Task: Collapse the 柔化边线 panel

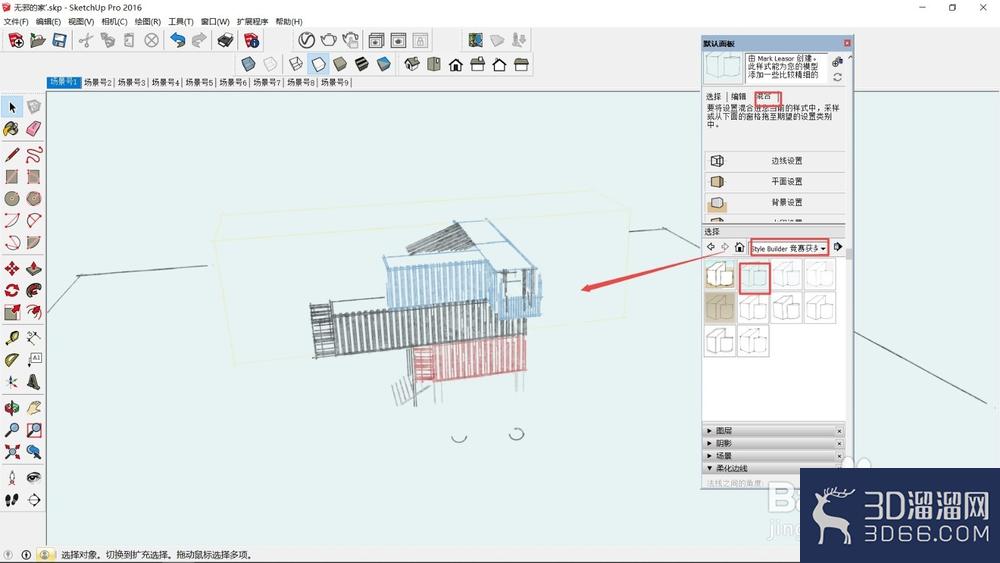Action: (774, 468)
